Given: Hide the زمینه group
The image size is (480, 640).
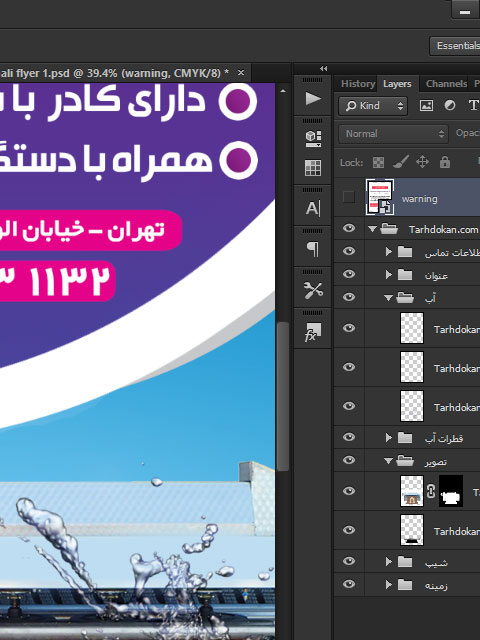Looking at the screenshot, I should 349,584.
